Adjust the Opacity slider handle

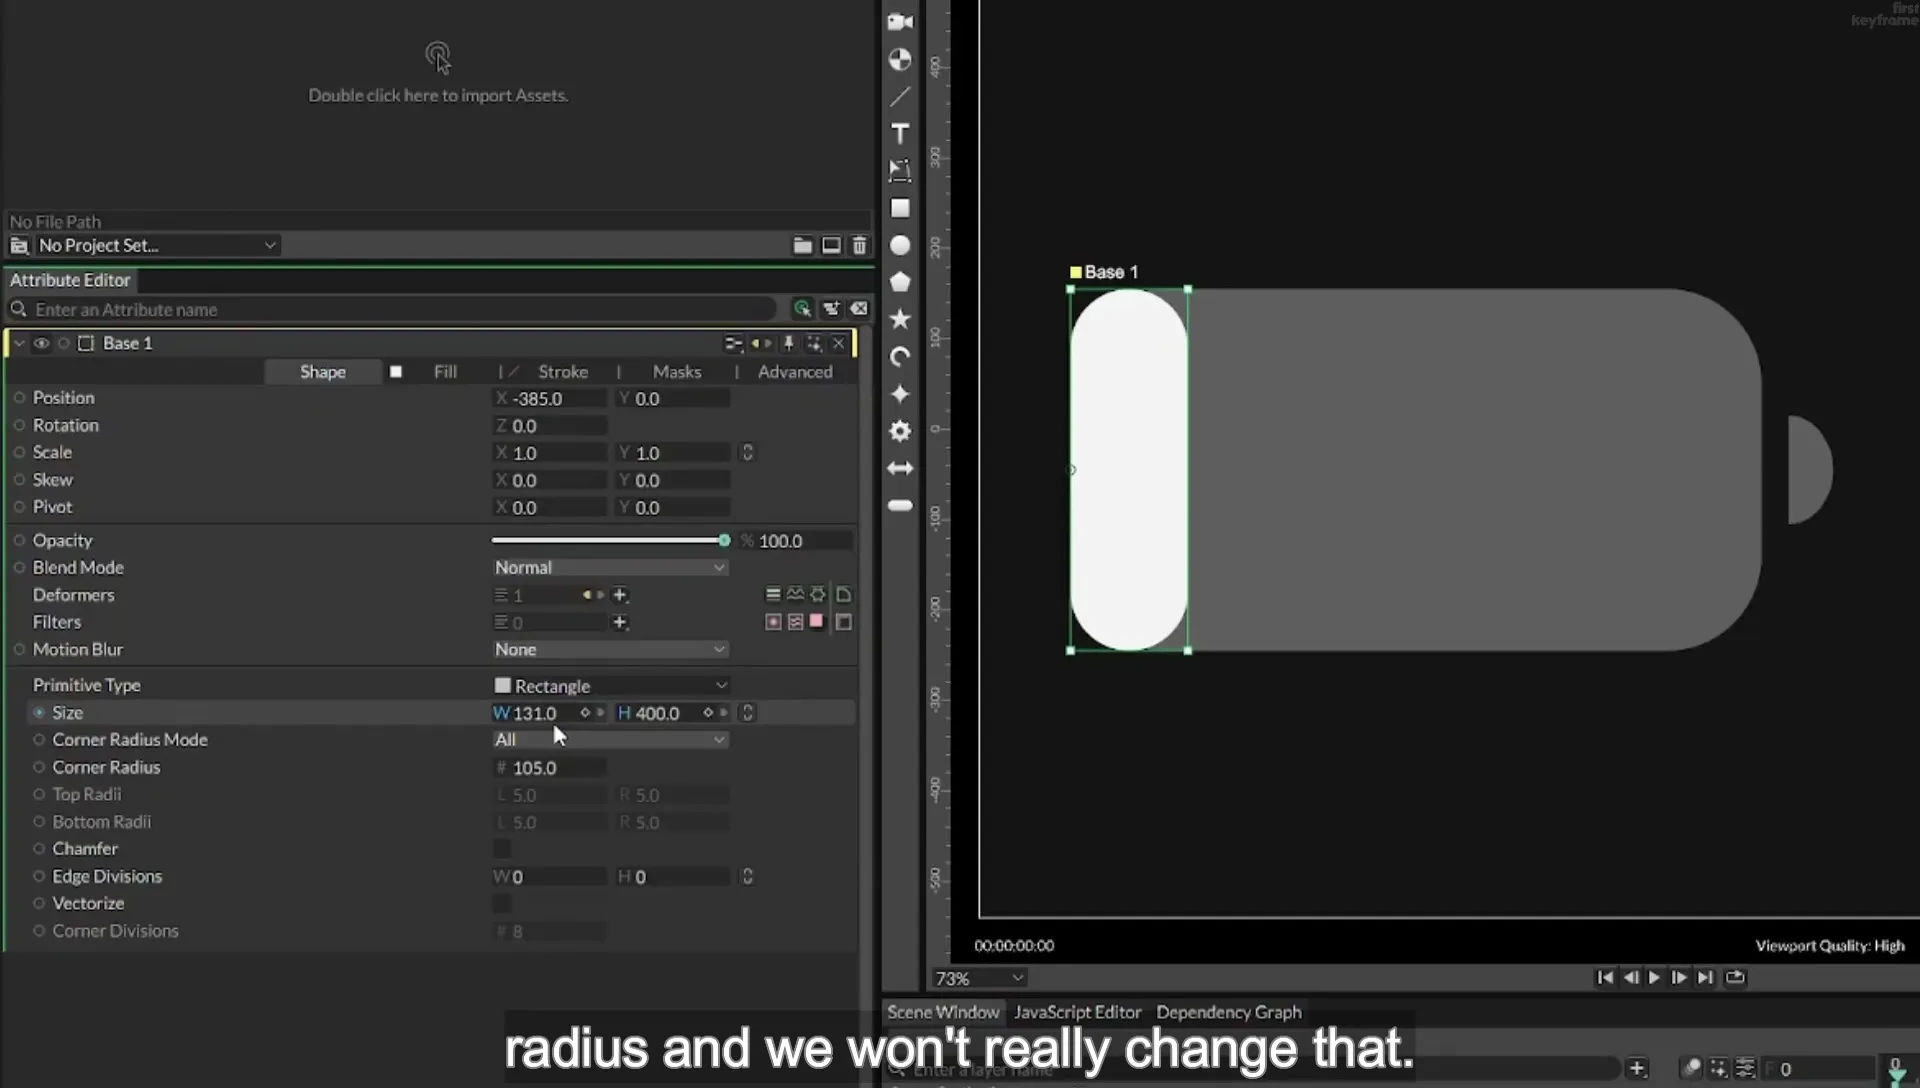pos(724,541)
